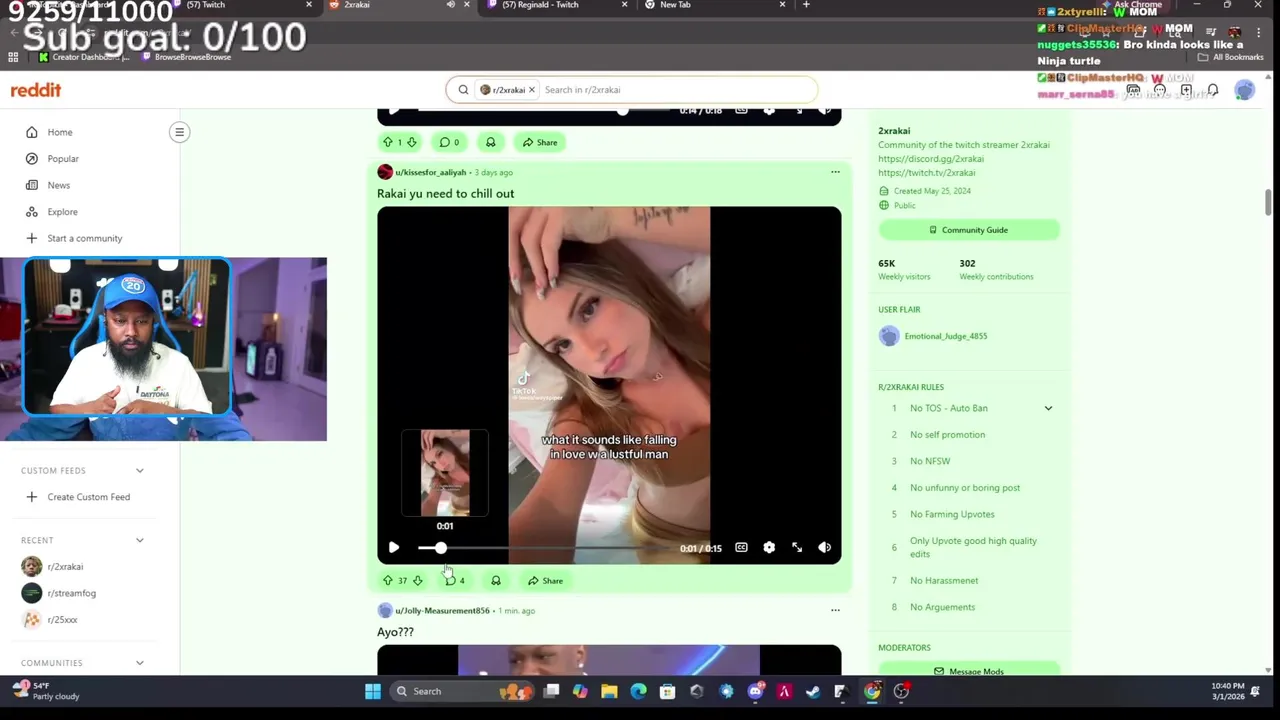Open the Ayo??? post title

(x=395, y=631)
